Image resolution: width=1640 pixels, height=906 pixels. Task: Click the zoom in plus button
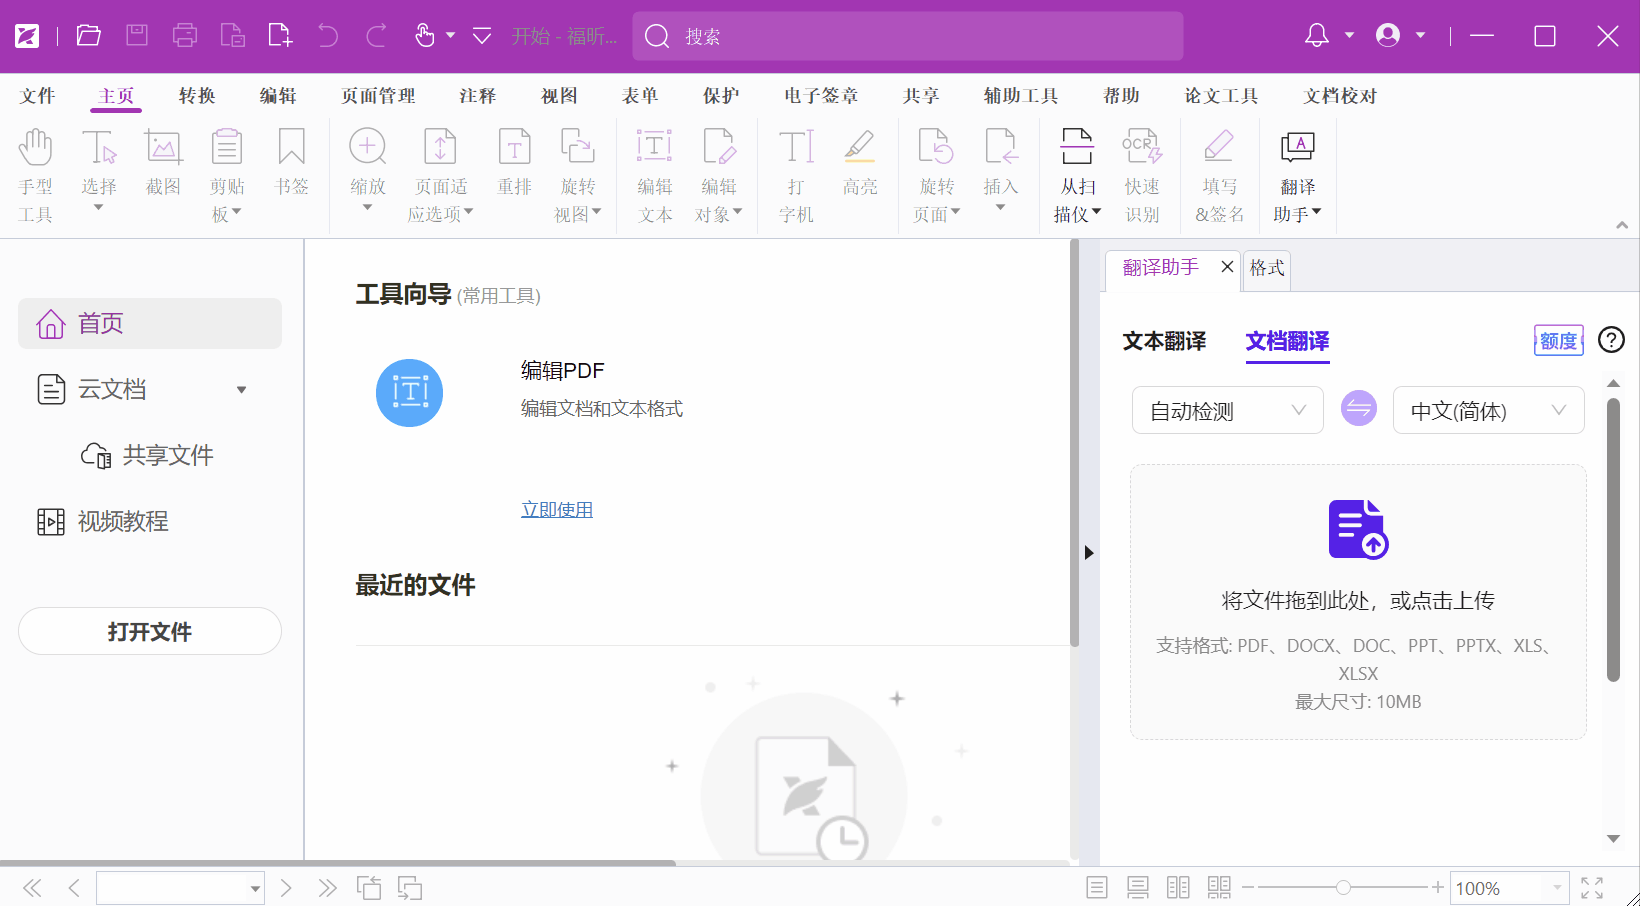point(1437,887)
